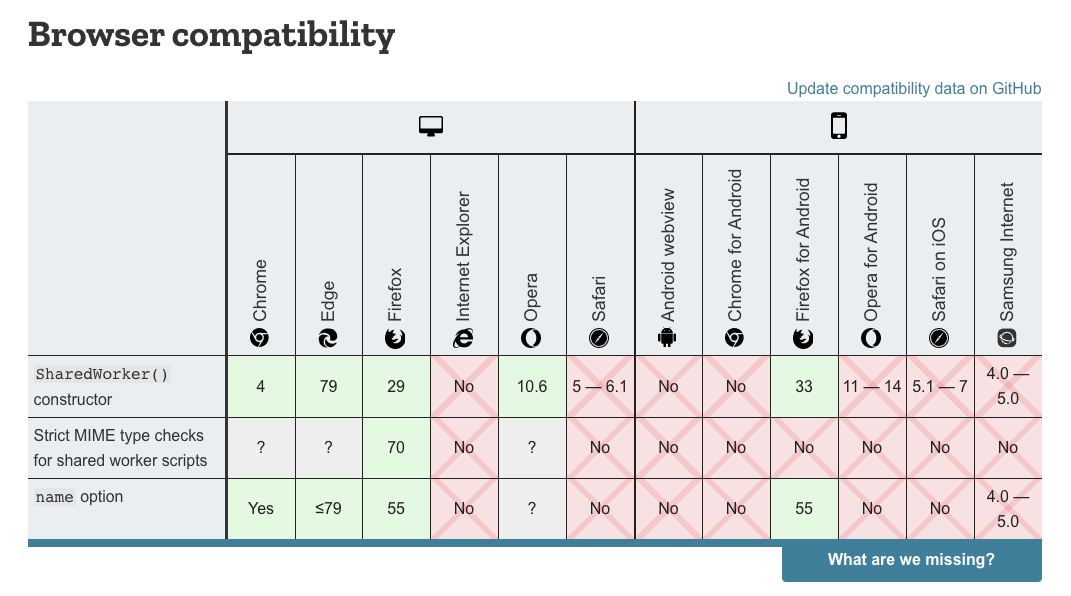1071x596 pixels.
Task: Click the Edge browser logo icon
Action: tap(328, 338)
